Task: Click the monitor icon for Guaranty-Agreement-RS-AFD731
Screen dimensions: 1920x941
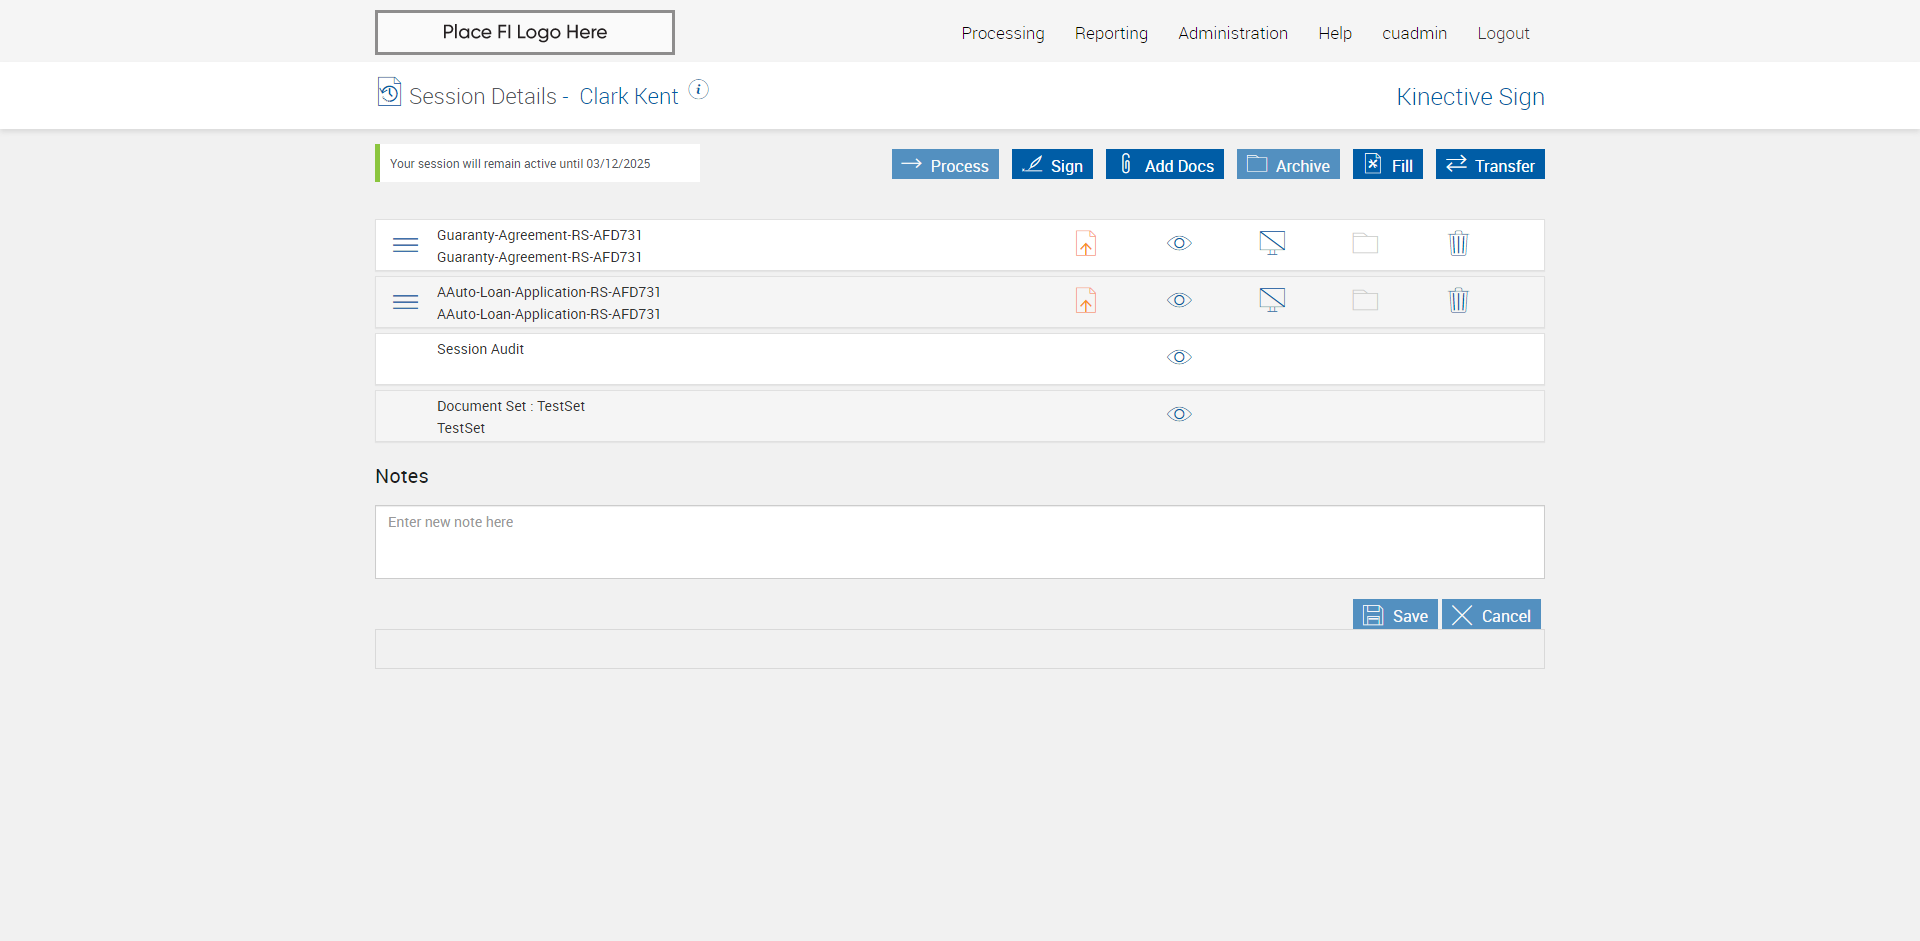Action: point(1272,243)
